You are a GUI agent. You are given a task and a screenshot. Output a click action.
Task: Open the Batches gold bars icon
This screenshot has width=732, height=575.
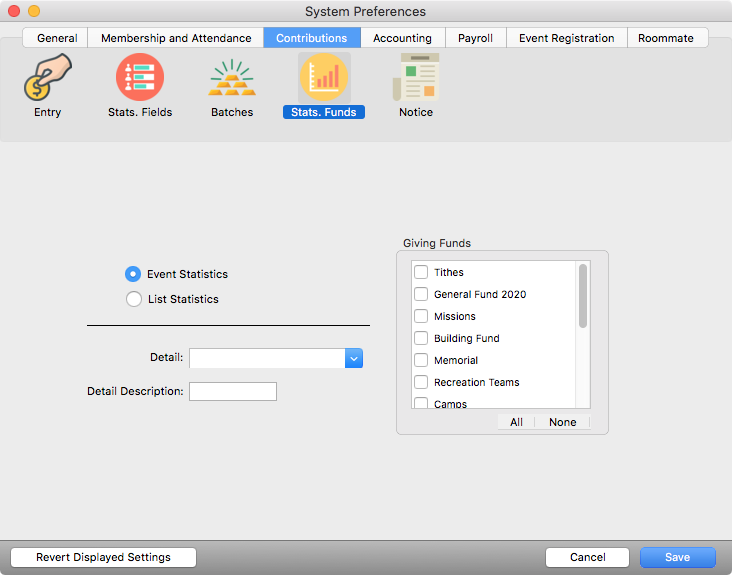pos(232,79)
